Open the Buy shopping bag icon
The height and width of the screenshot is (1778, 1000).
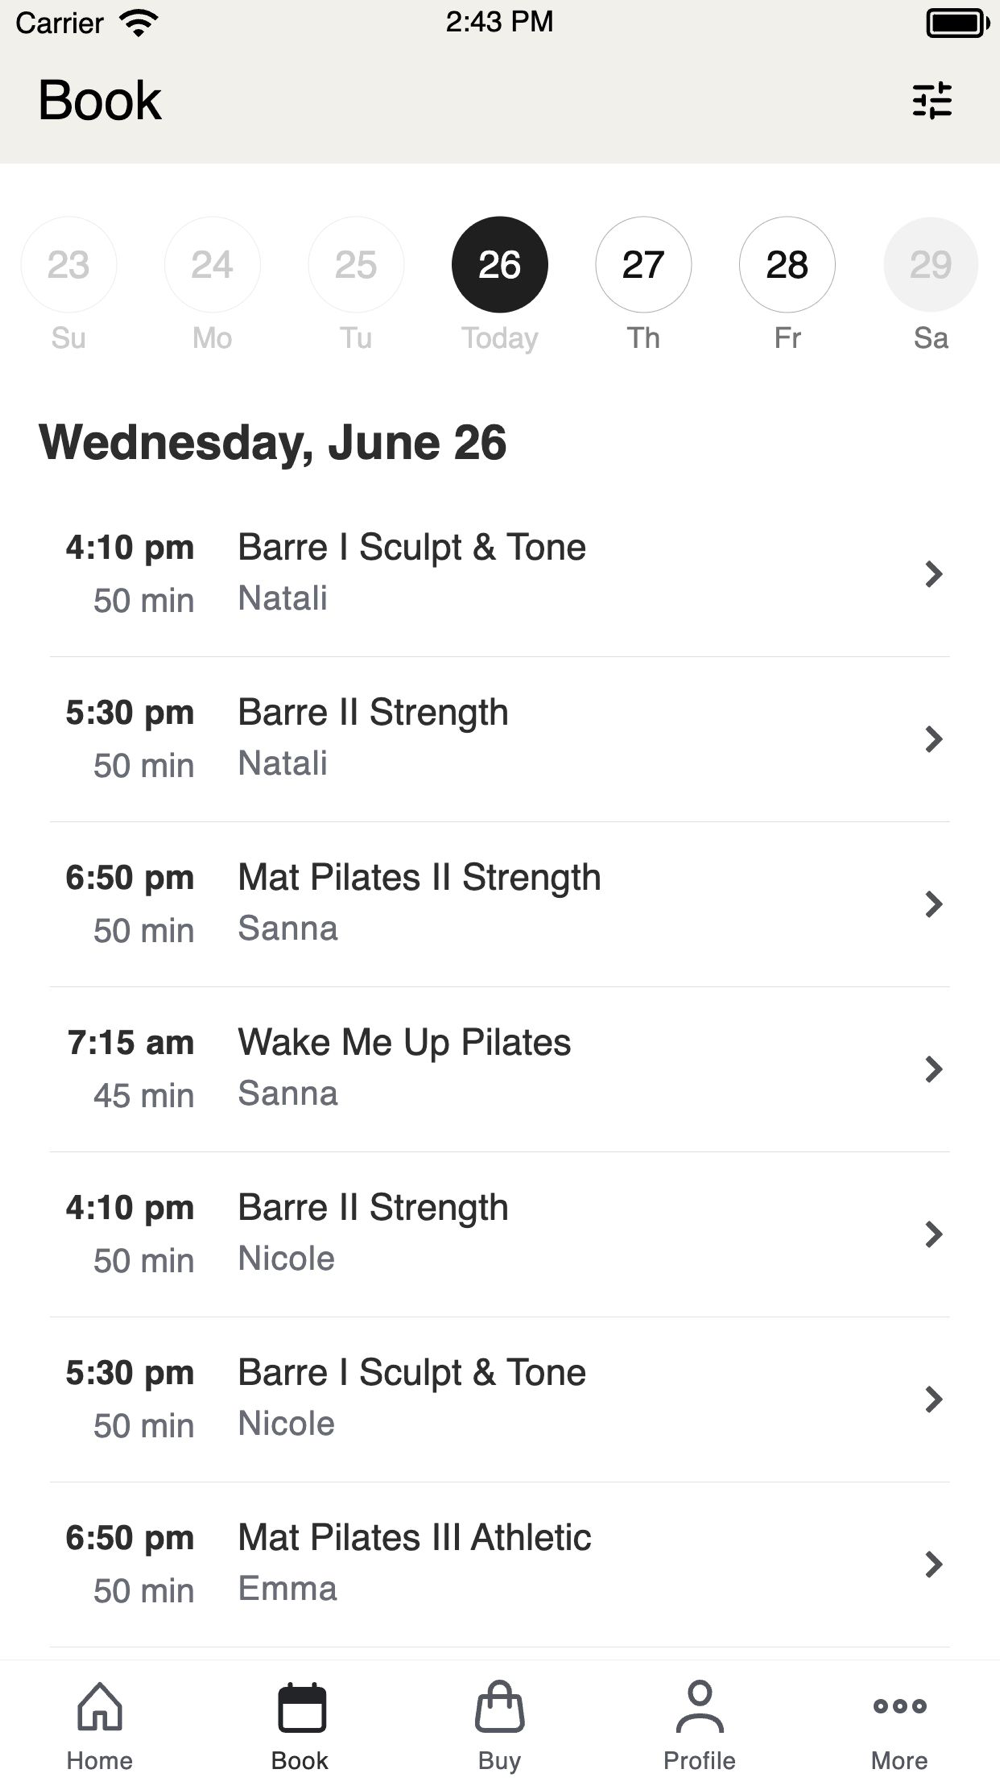(x=500, y=1706)
